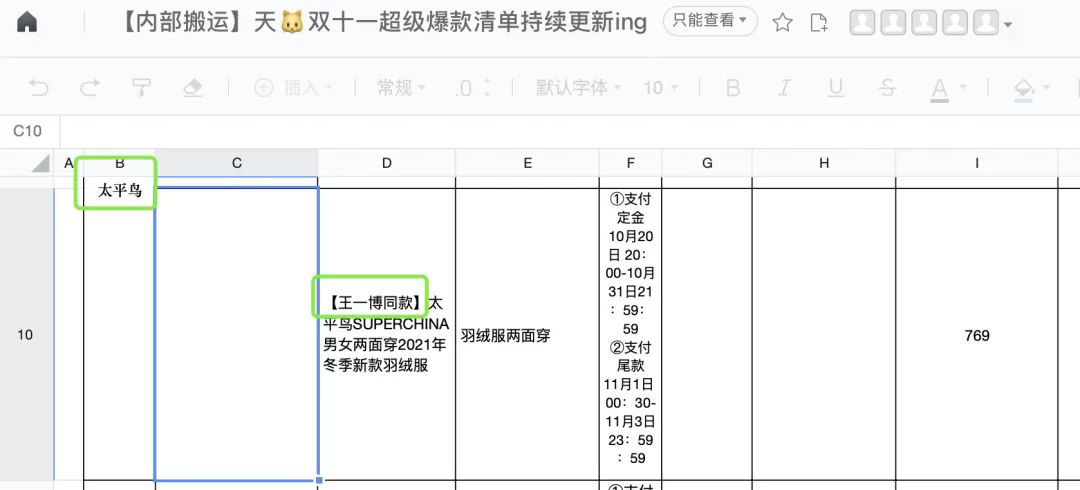This screenshot has width=1080, height=490.
Task: Select the format painter tool
Action: pos(141,88)
